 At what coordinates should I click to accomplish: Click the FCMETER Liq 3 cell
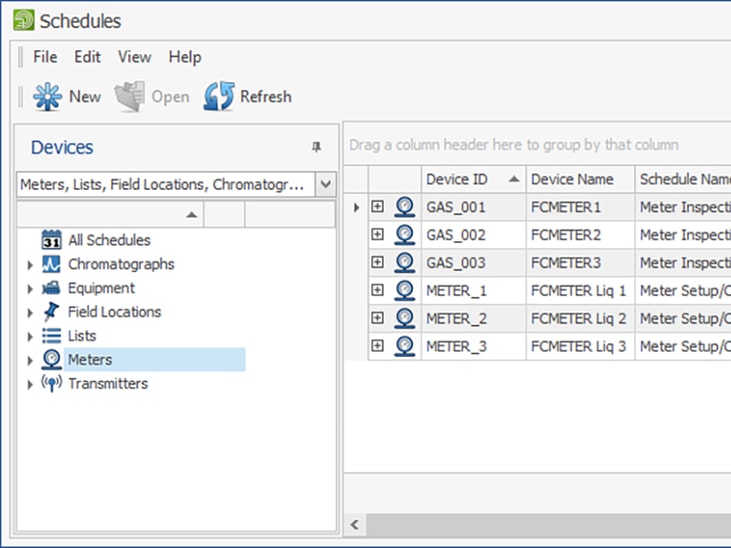(580, 346)
